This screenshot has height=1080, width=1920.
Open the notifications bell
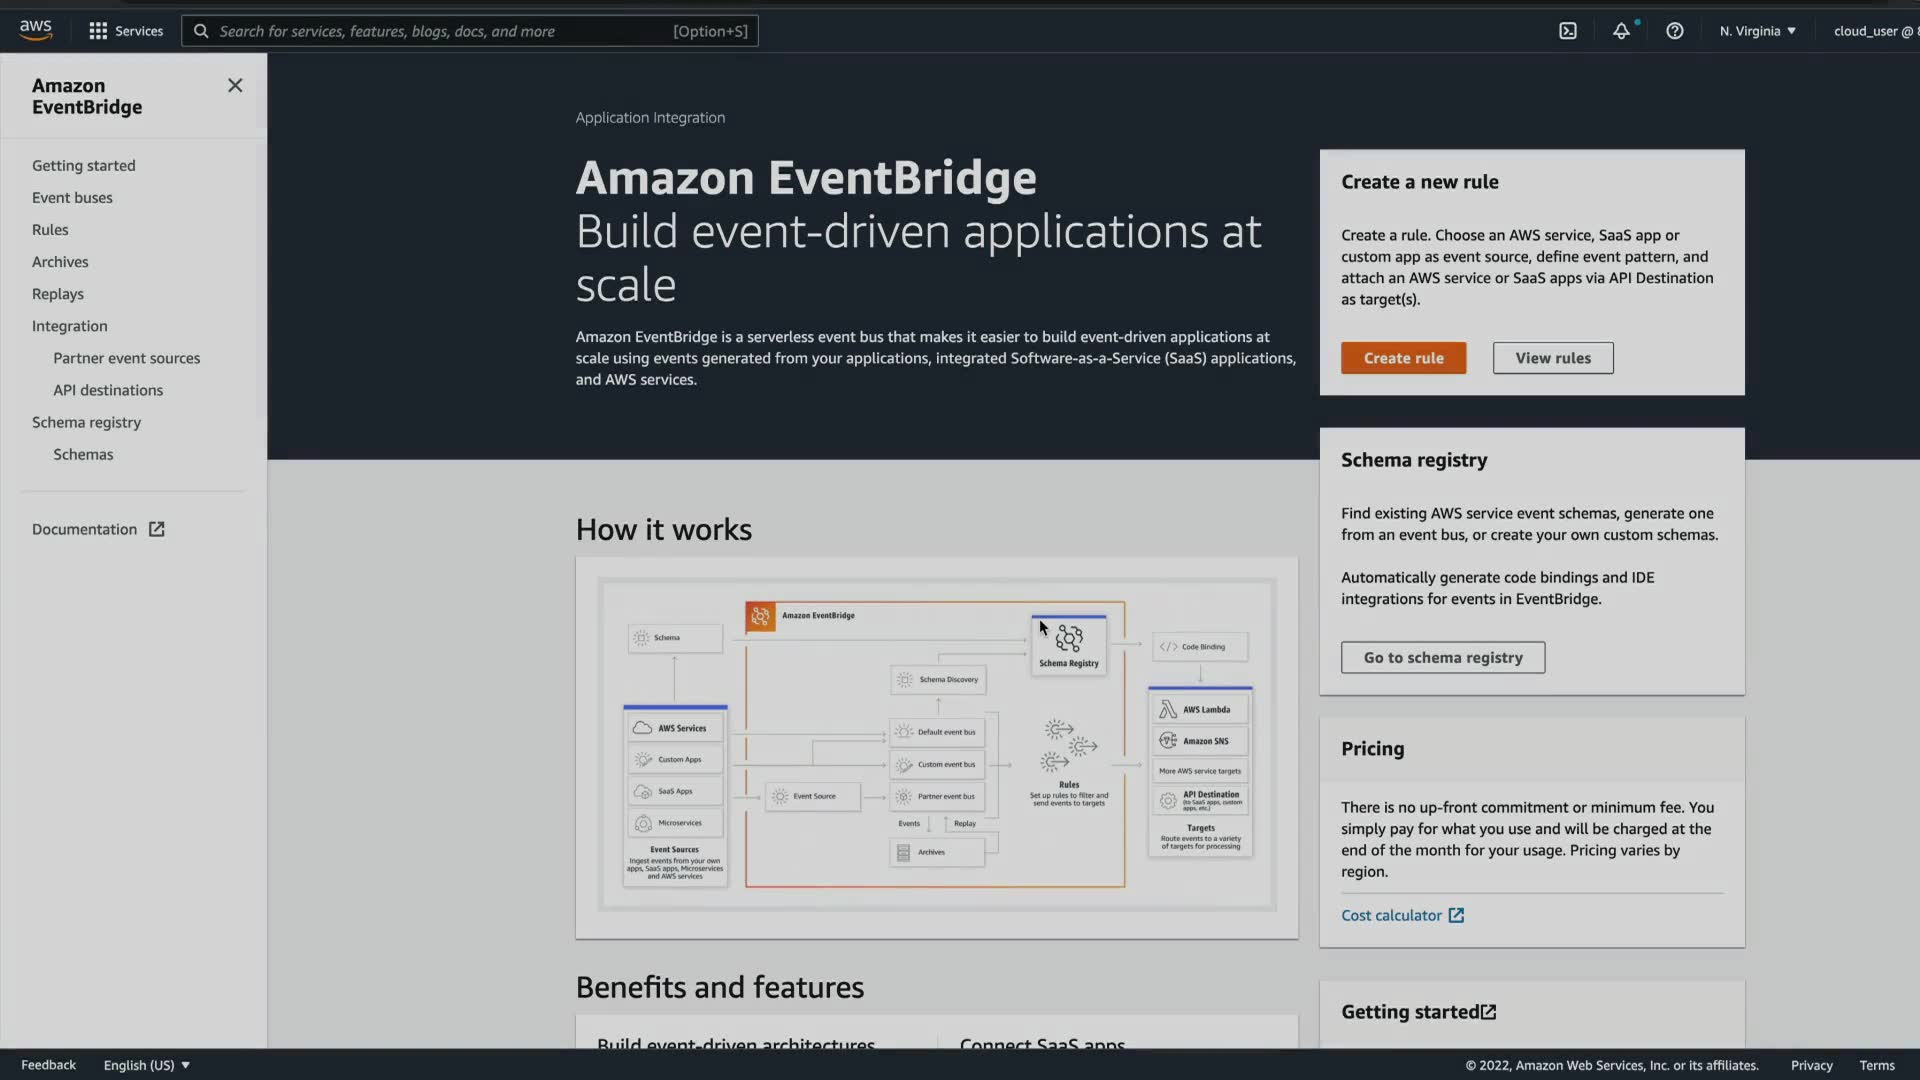[1621, 31]
